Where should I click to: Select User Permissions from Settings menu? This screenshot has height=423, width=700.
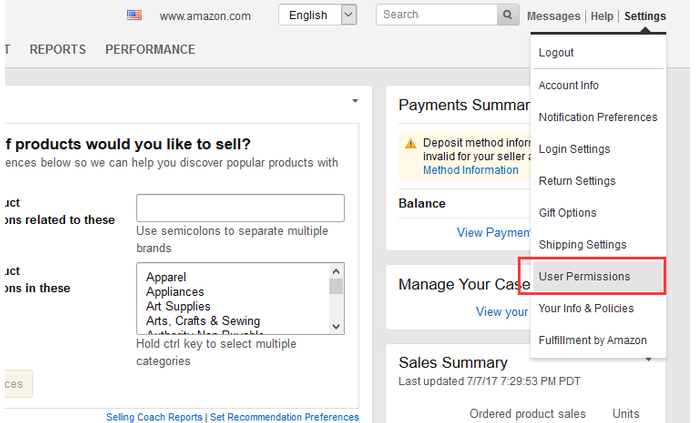[584, 276]
